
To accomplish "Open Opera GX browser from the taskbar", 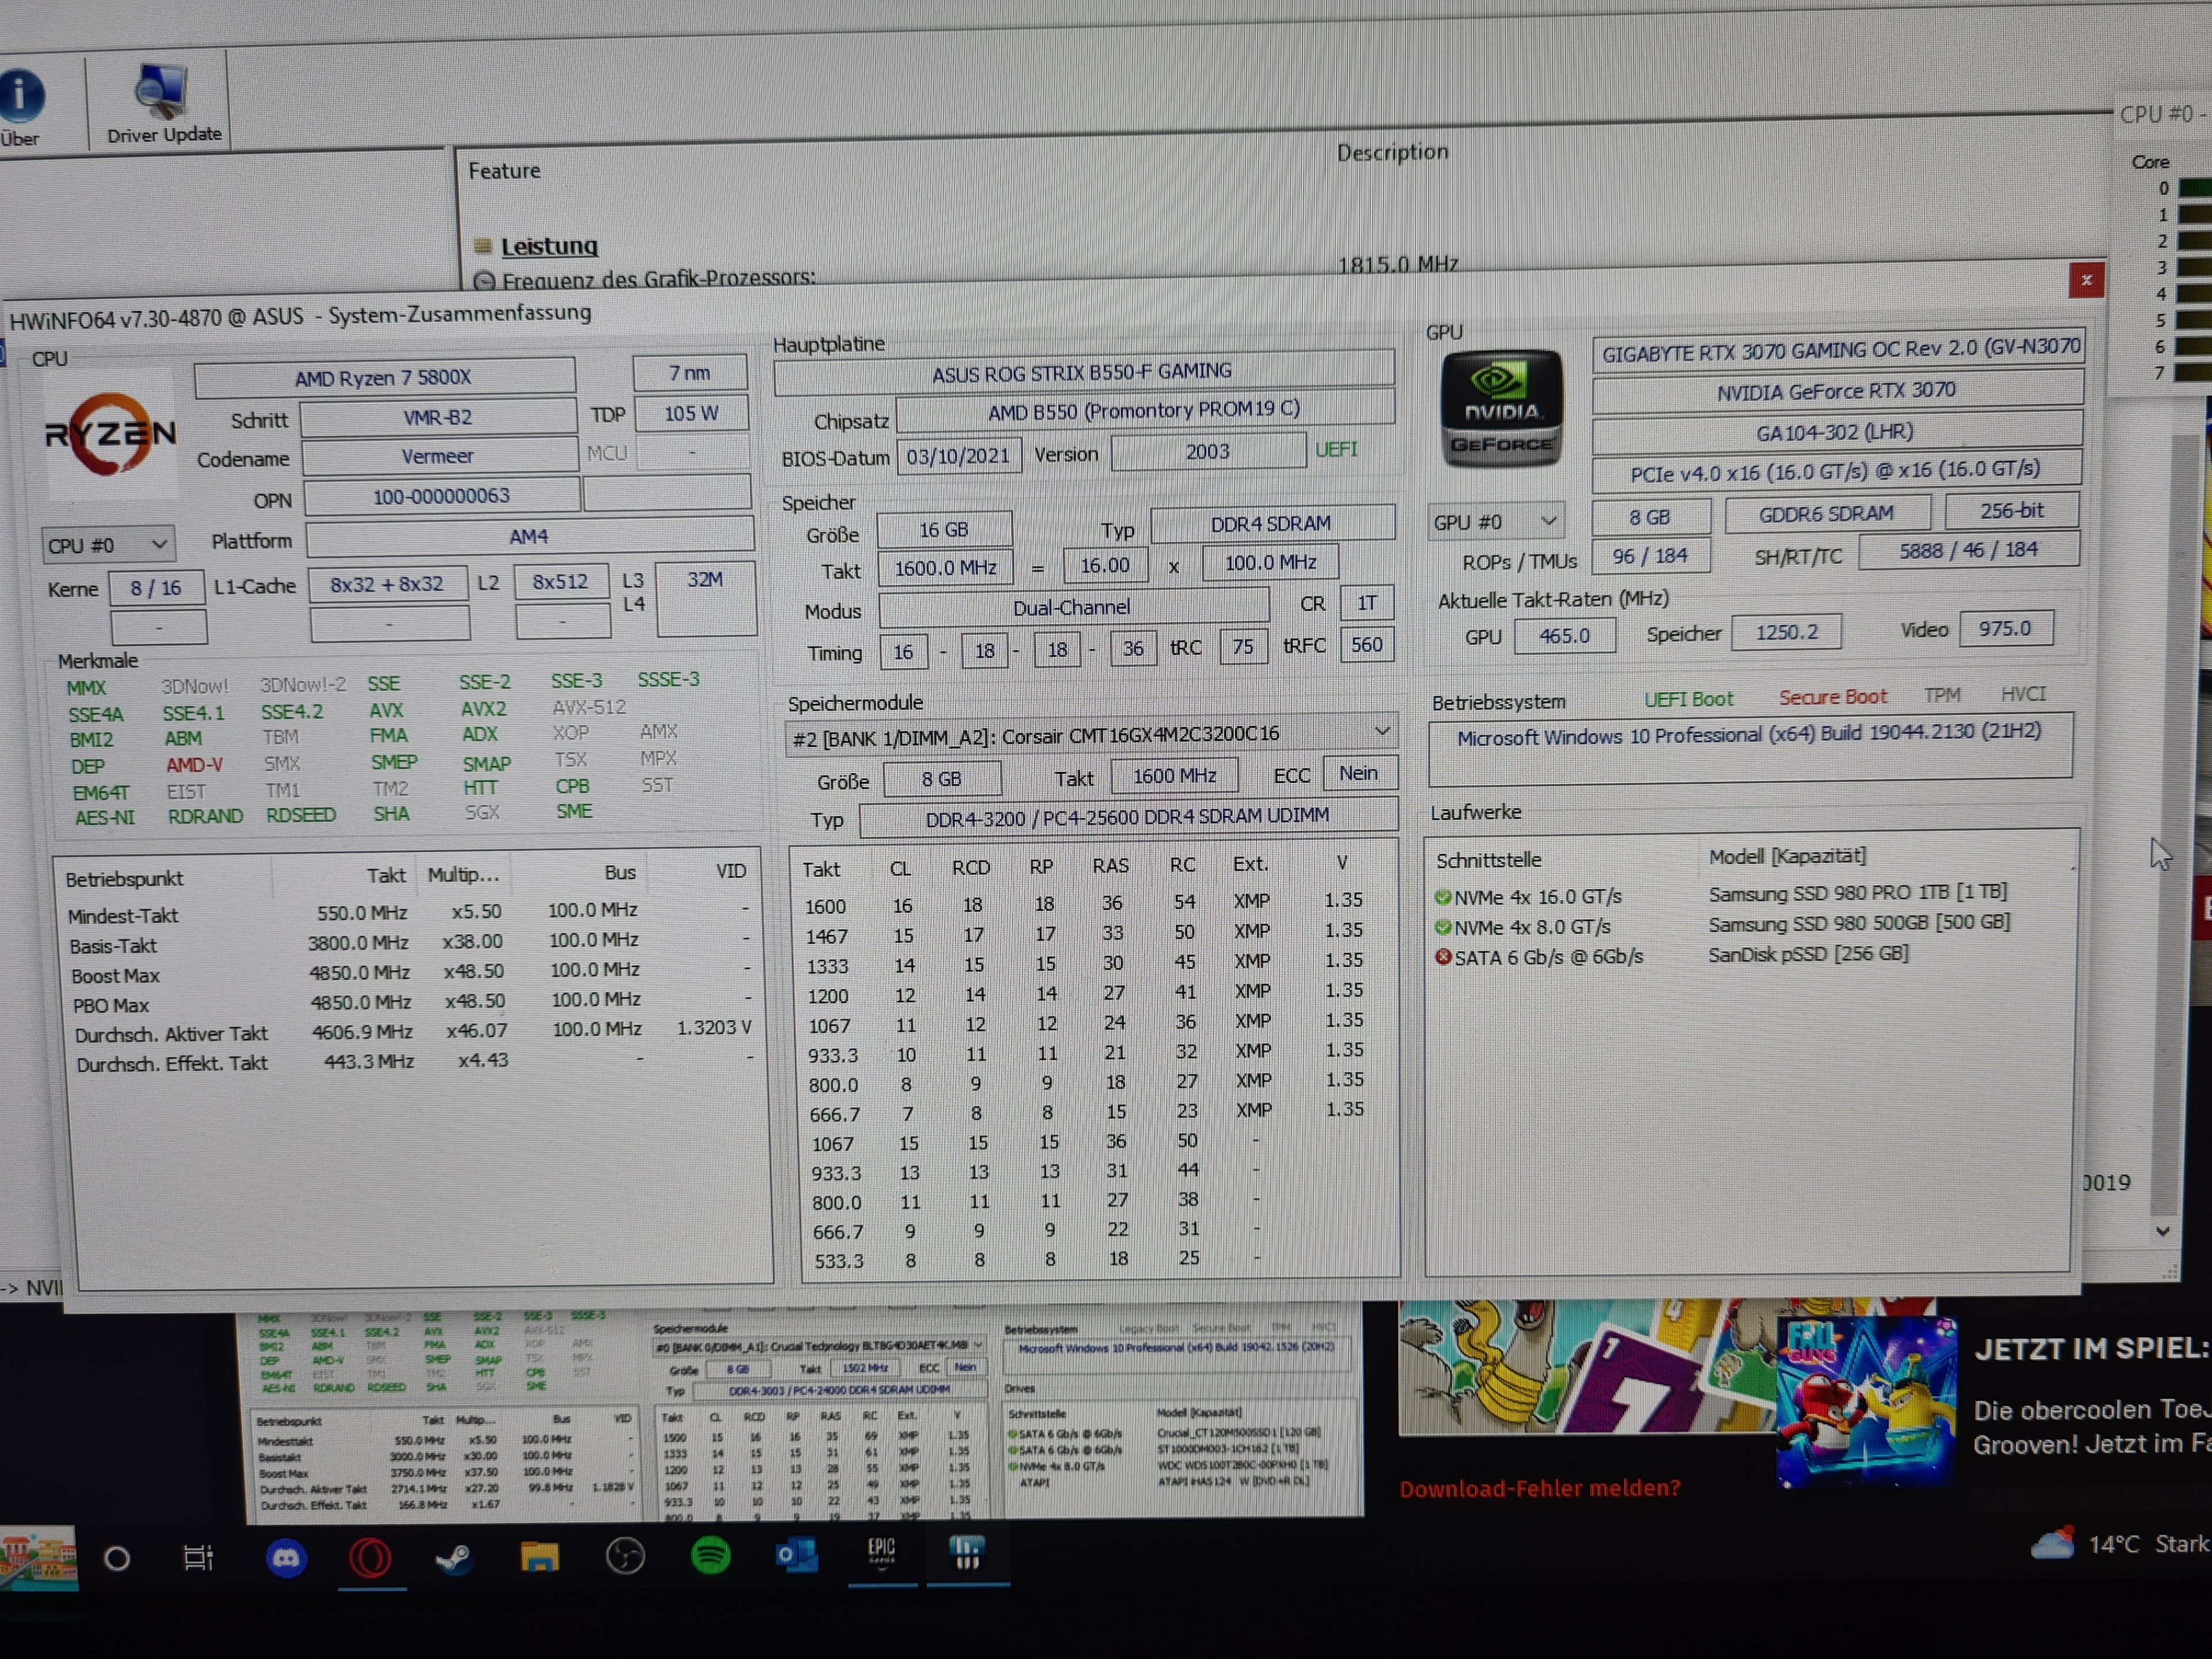I will coord(370,1558).
